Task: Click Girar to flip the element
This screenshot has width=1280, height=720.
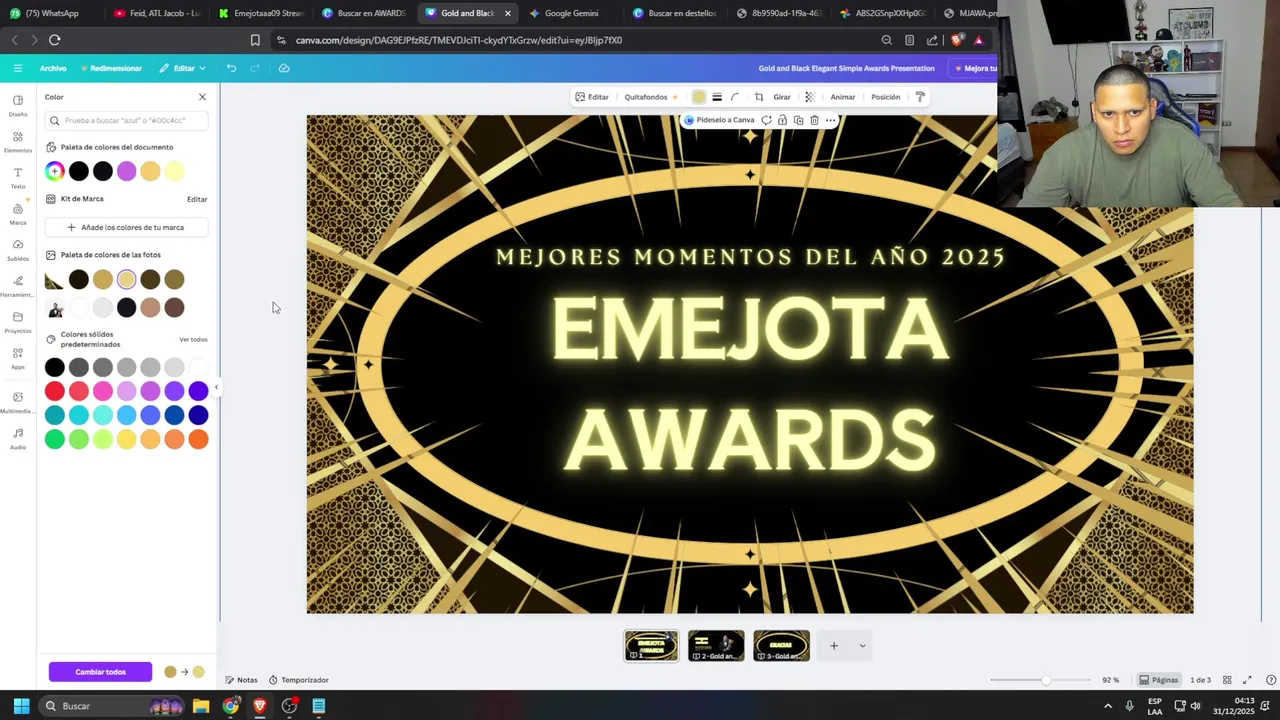Action: pos(782,97)
